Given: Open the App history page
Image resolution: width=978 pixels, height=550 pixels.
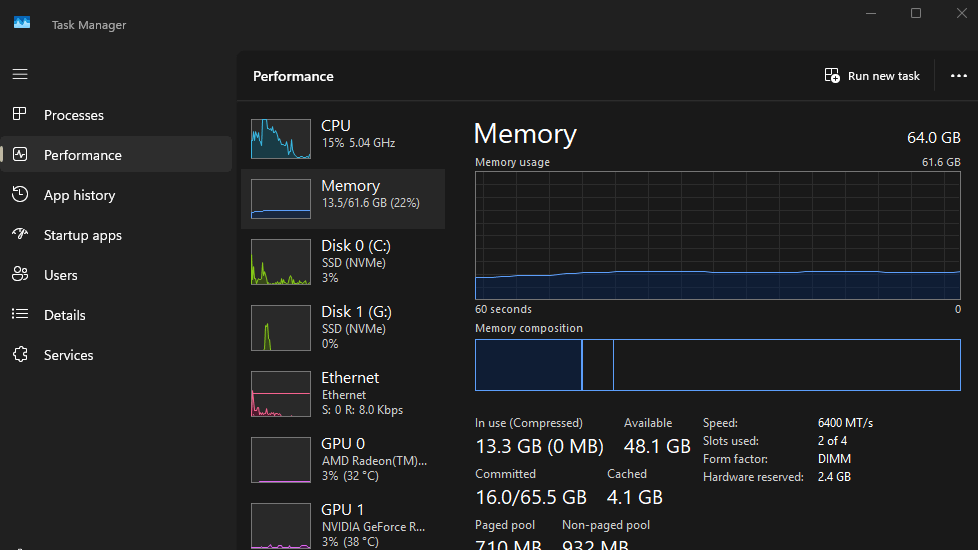Looking at the screenshot, I should 117,195.
